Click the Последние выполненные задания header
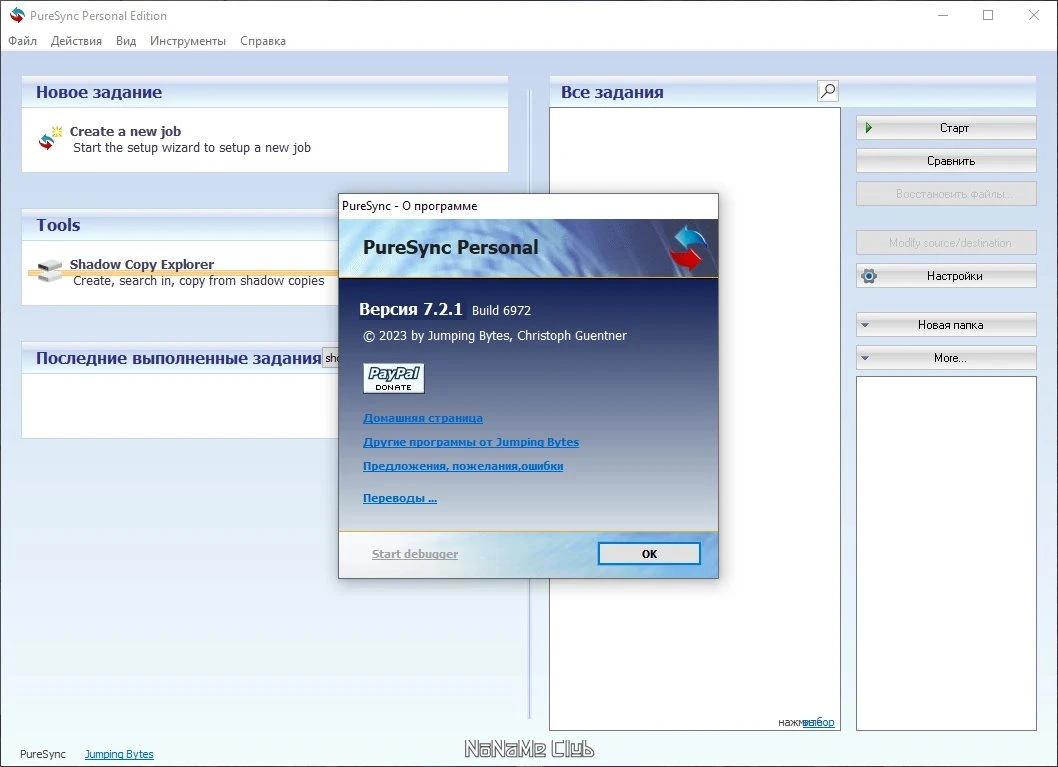This screenshot has height=767, width=1058. click(x=178, y=358)
